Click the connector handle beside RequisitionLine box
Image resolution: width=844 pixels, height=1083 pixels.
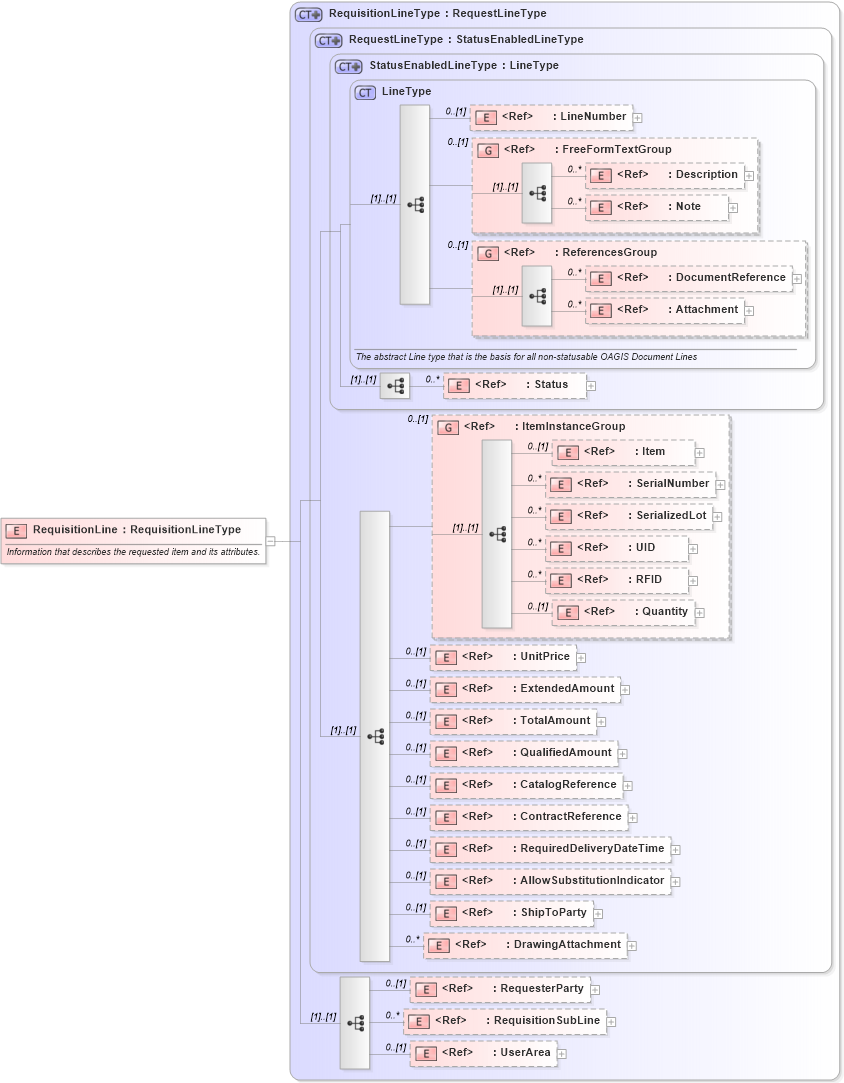[268, 541]
